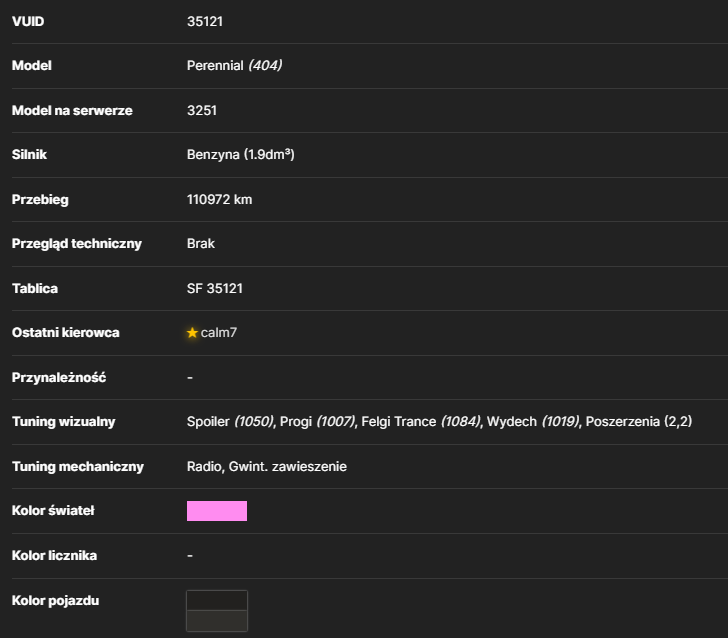The image size is (728, 638).
Task: Click the model name Perennial
Action: click(215, 65)
